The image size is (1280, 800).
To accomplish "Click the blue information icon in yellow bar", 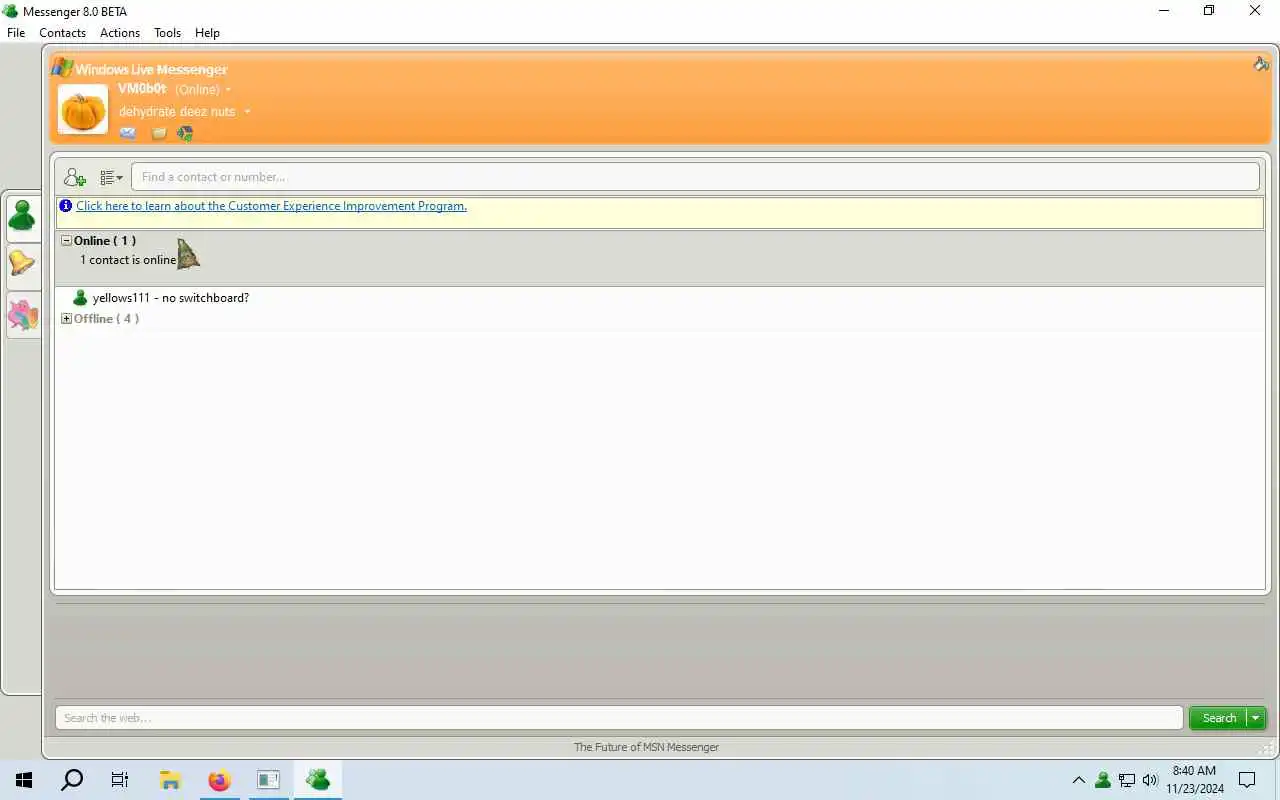I will tap(66, 206).
